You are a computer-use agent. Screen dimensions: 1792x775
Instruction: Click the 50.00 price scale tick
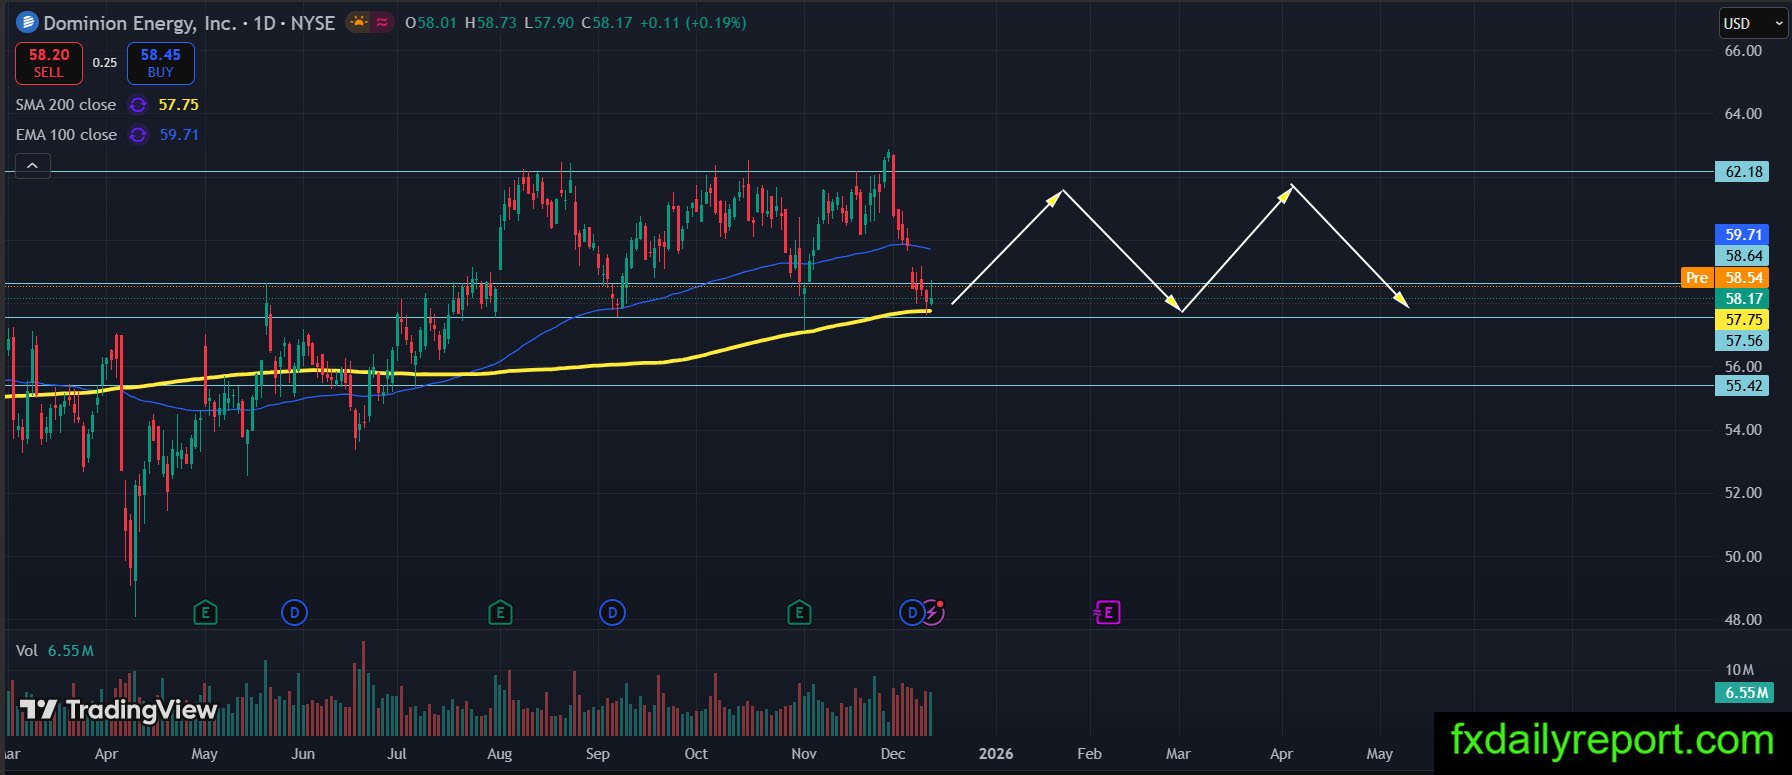click(x=1743, y=557)
